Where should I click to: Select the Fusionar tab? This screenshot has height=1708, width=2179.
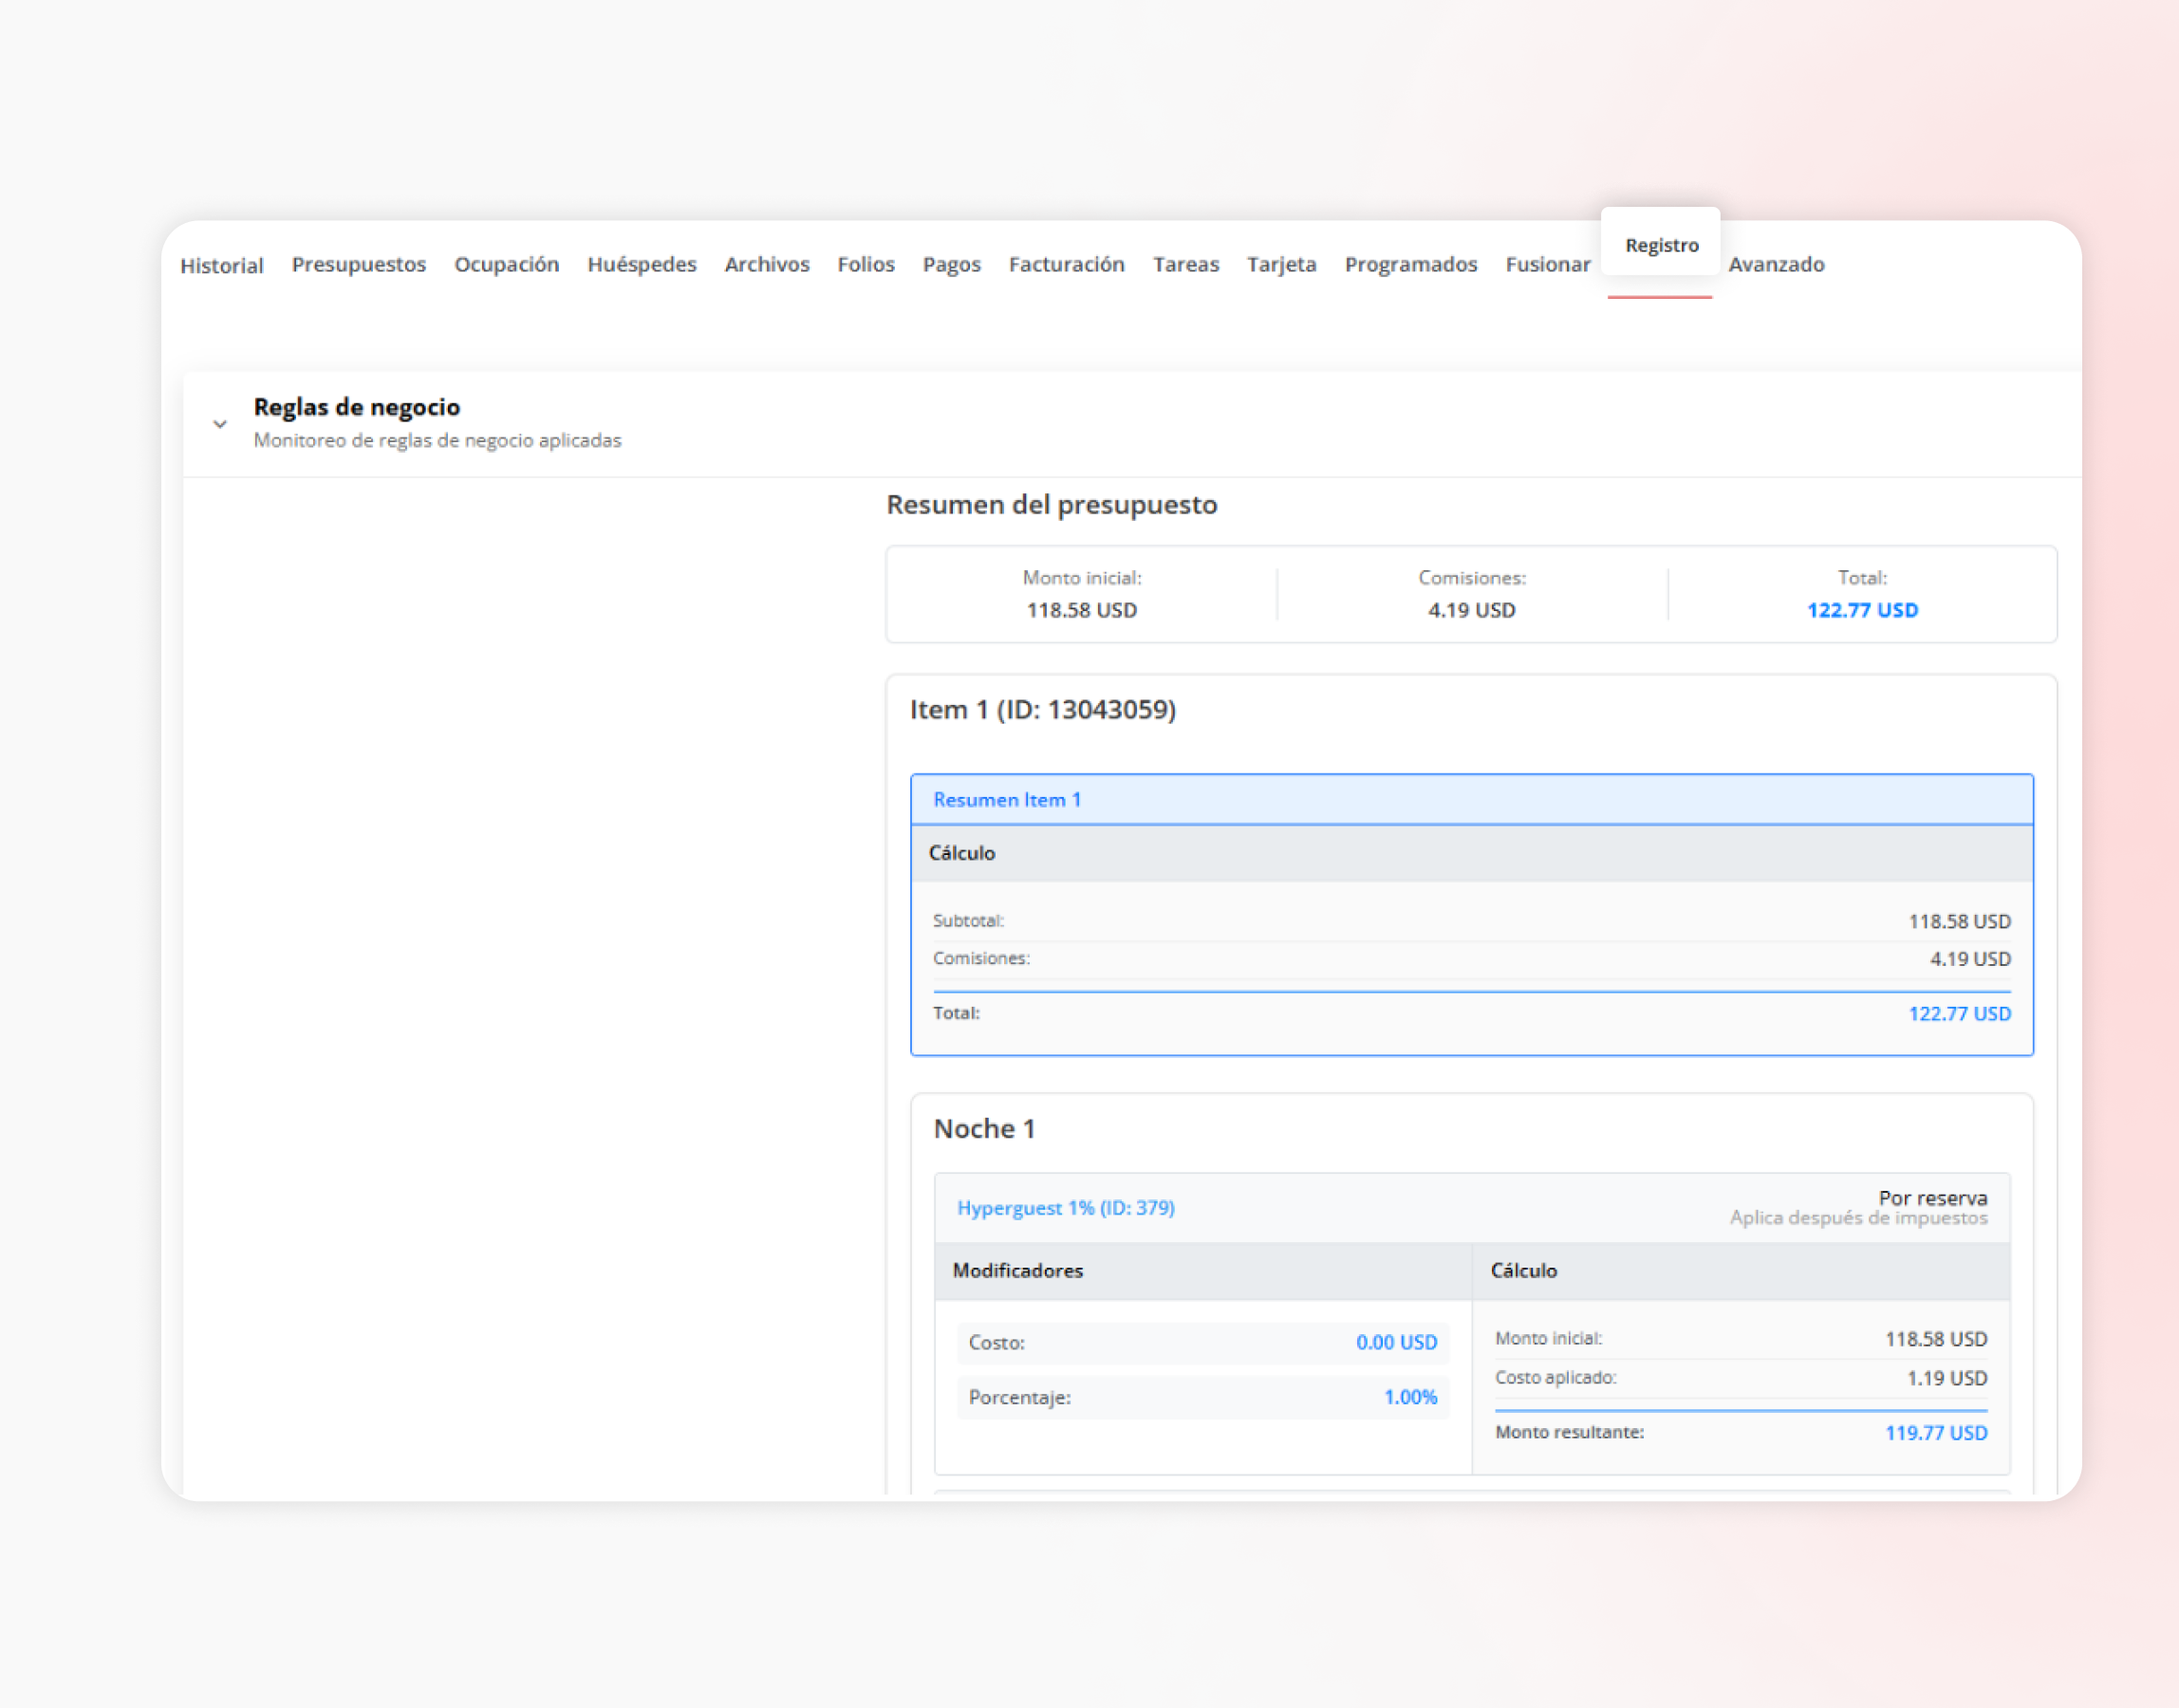coord(1547,264)
